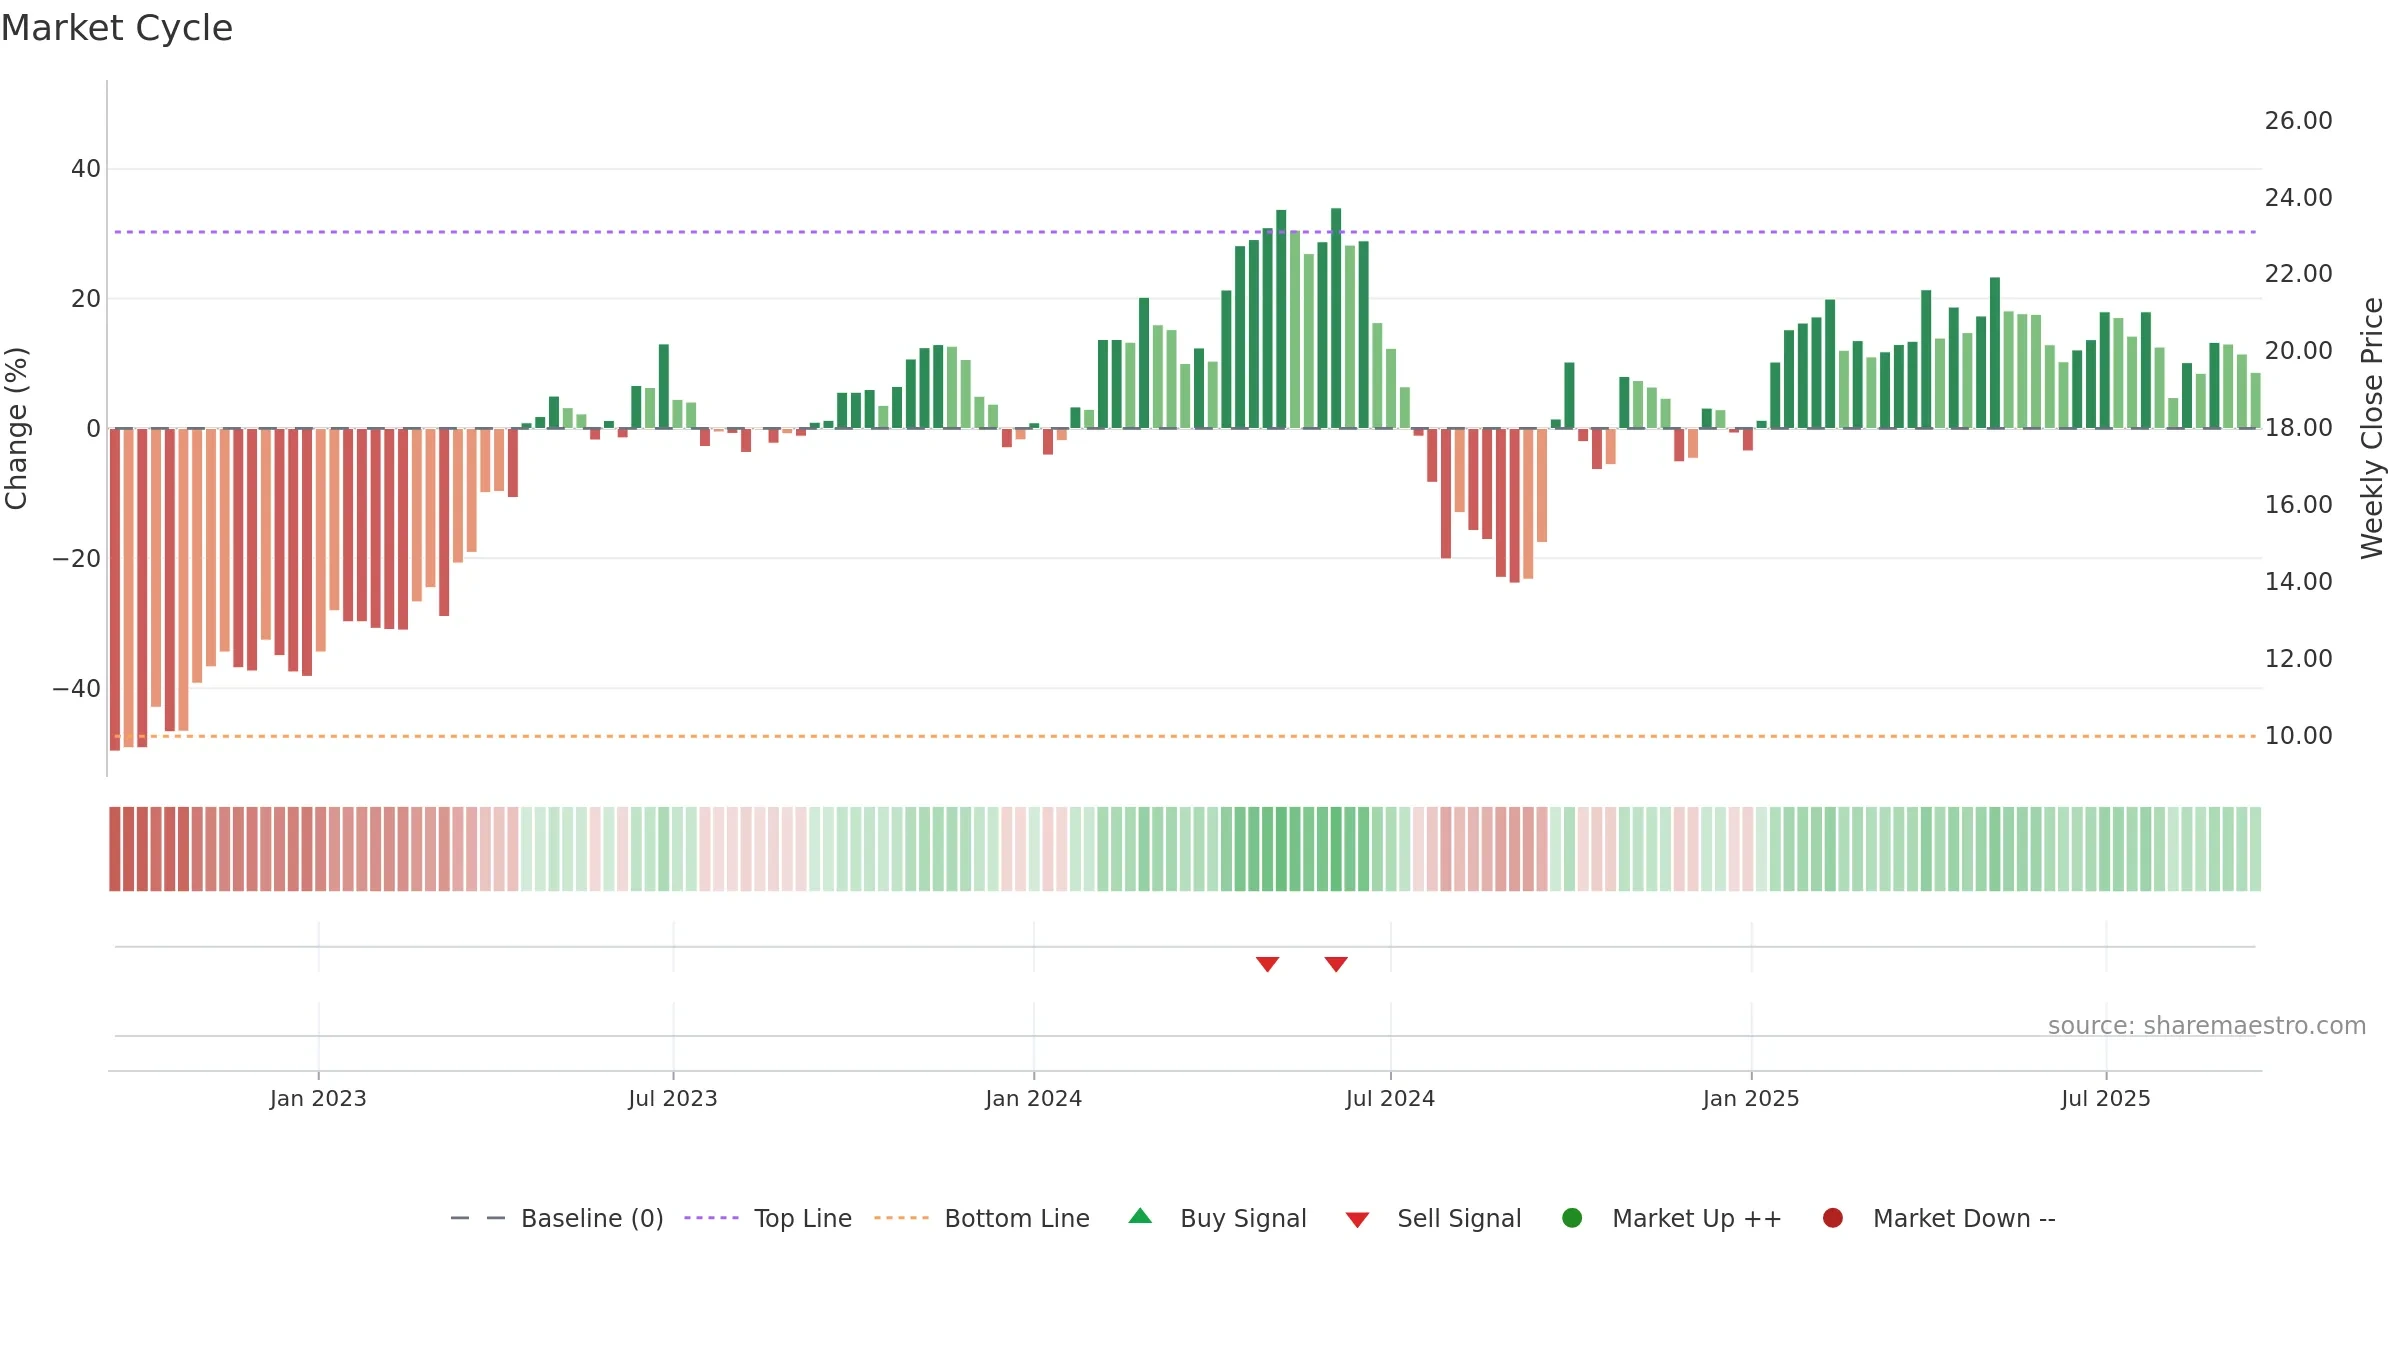Click the 20 tick on the Change axis
Image resolution: width=2400 pixels, height=1350 pixels.
tap(86, 299)
